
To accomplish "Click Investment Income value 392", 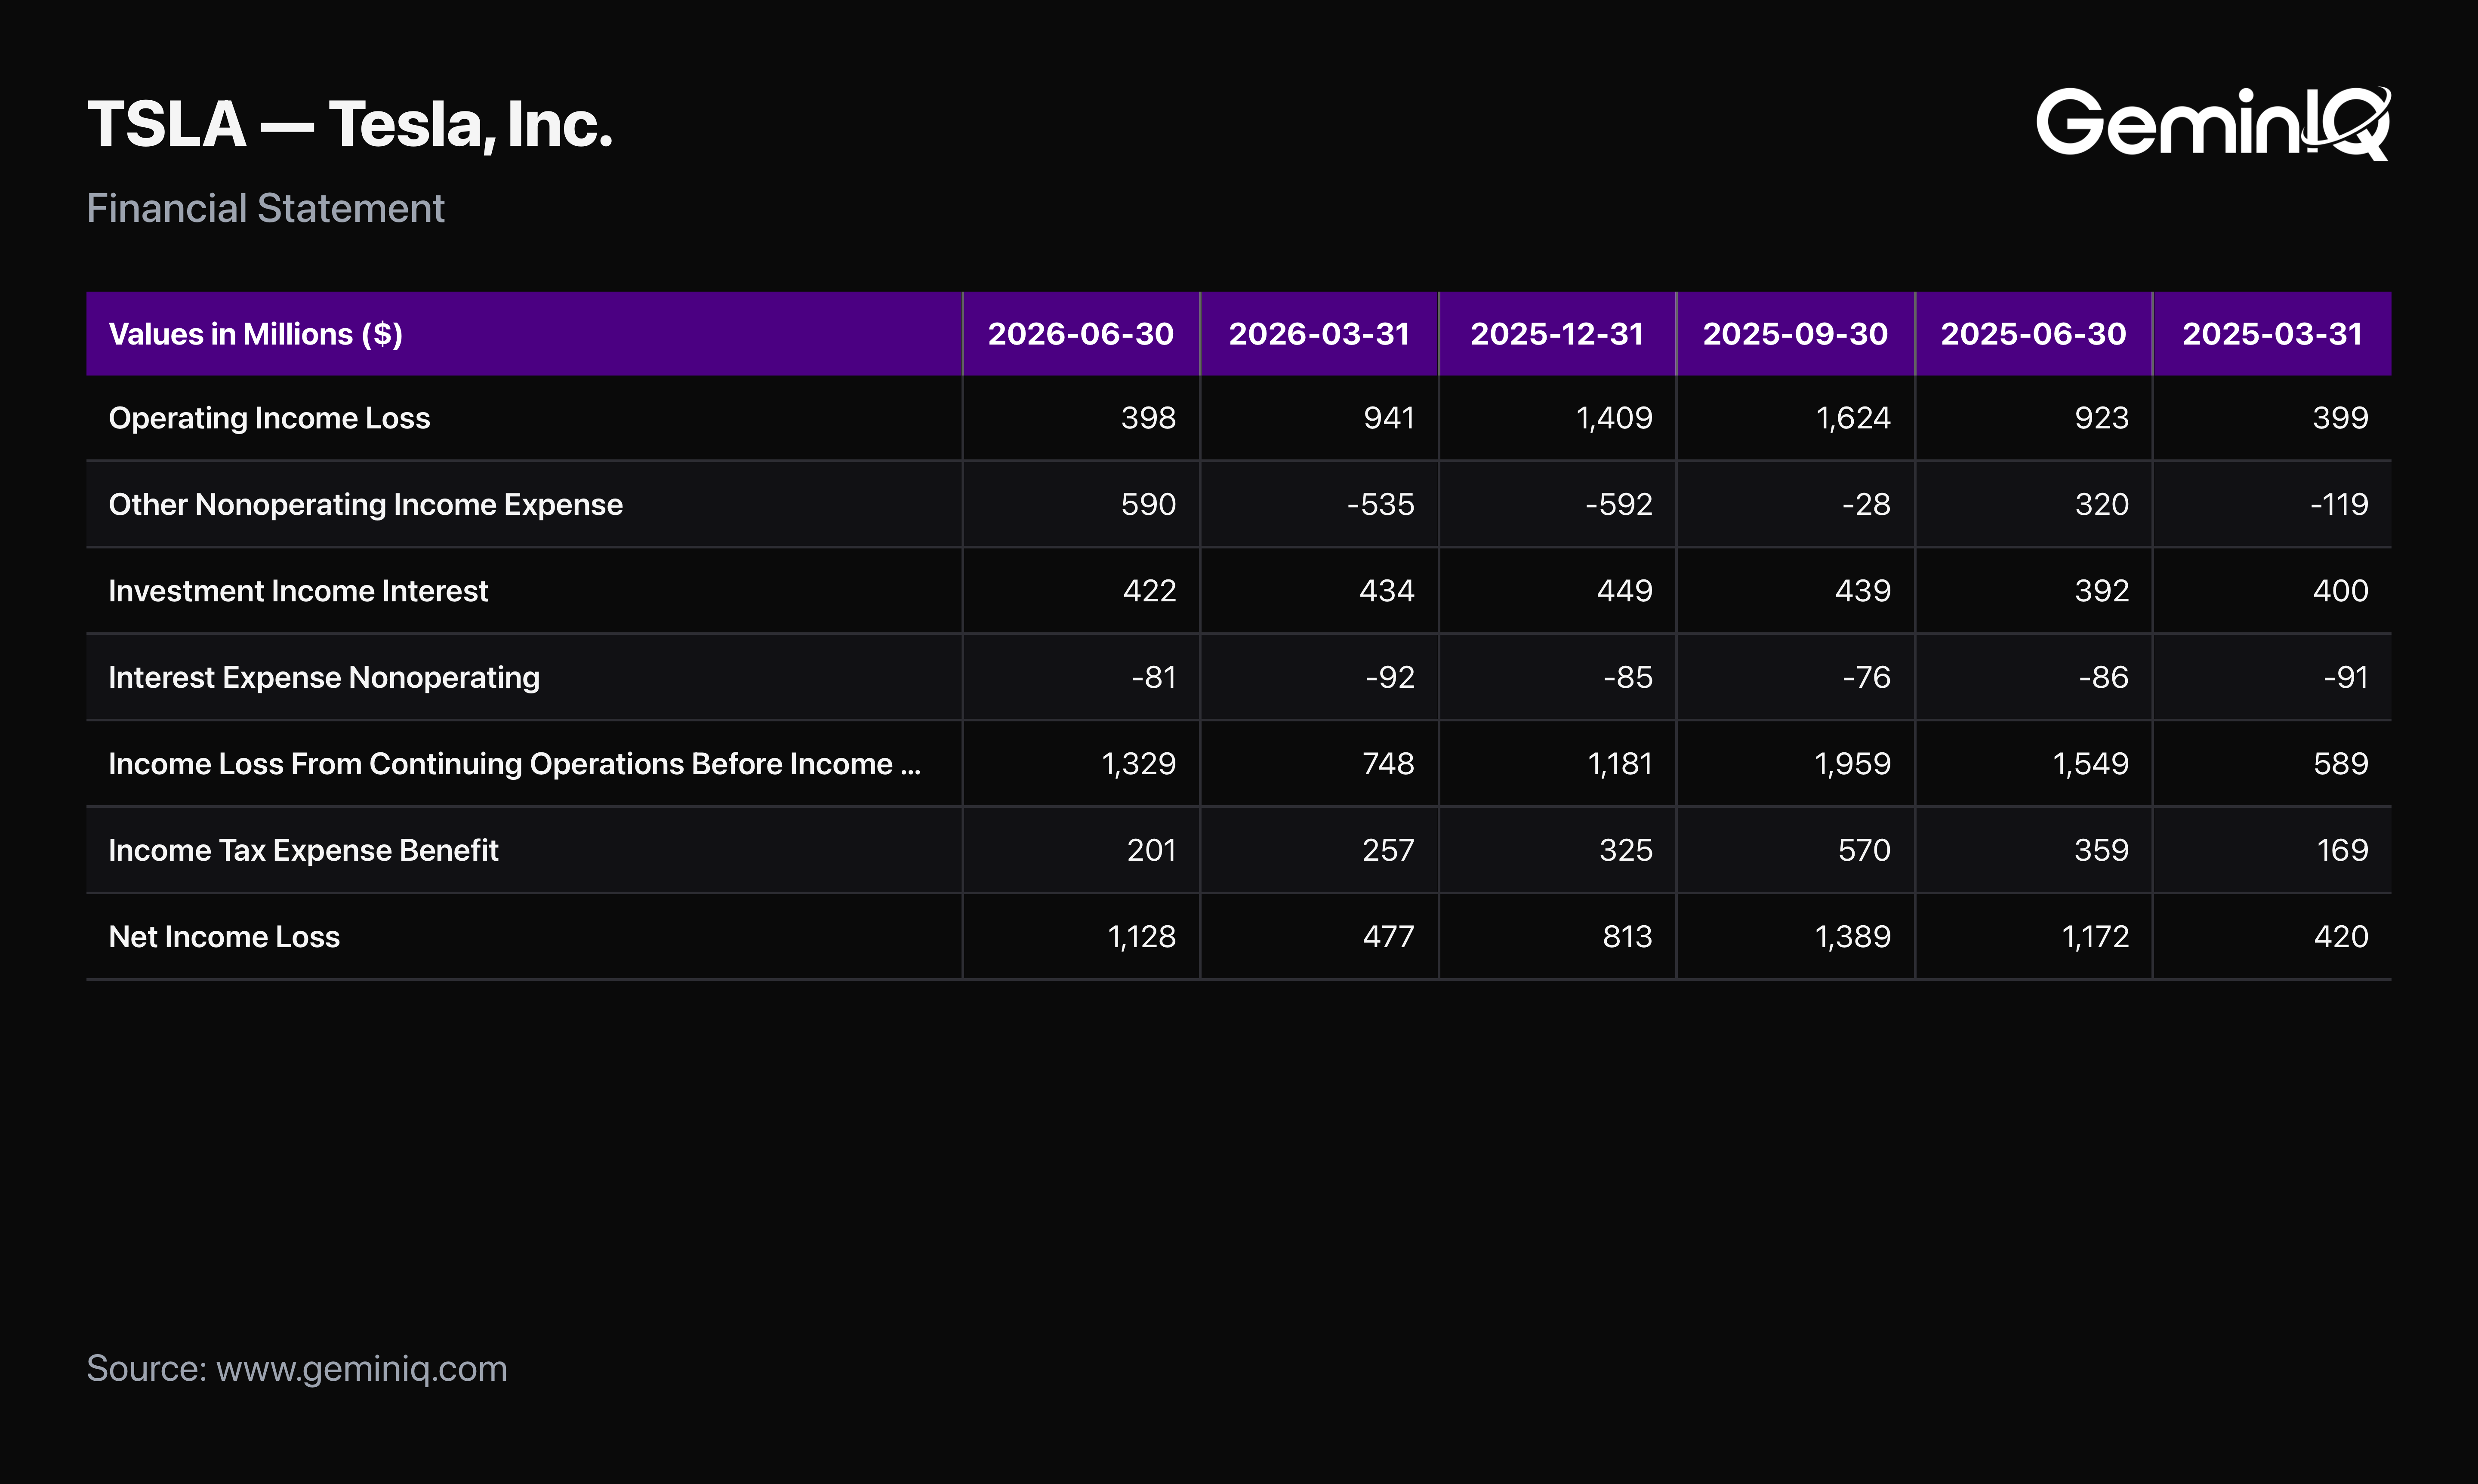I will [x=2102, y=591].
